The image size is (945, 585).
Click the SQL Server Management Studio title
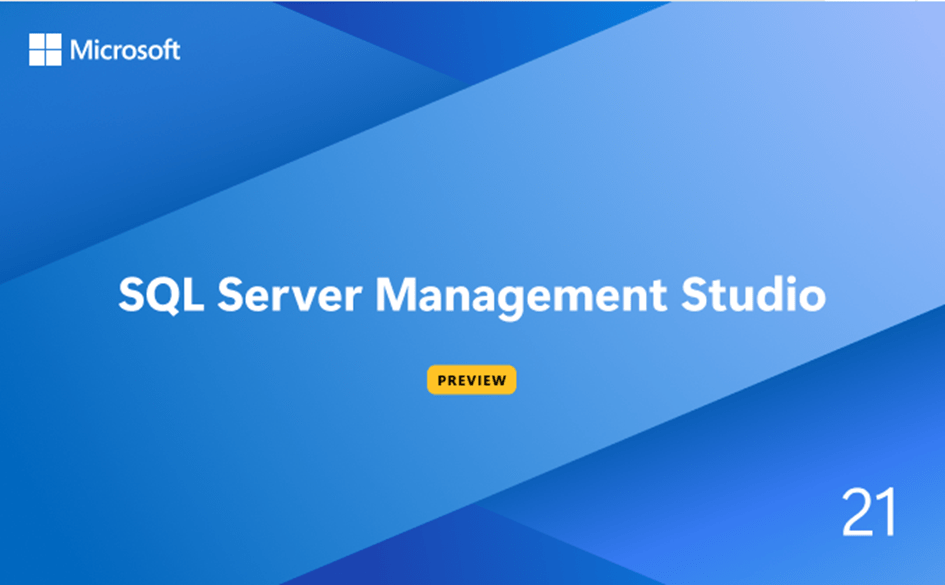point(472,295)
